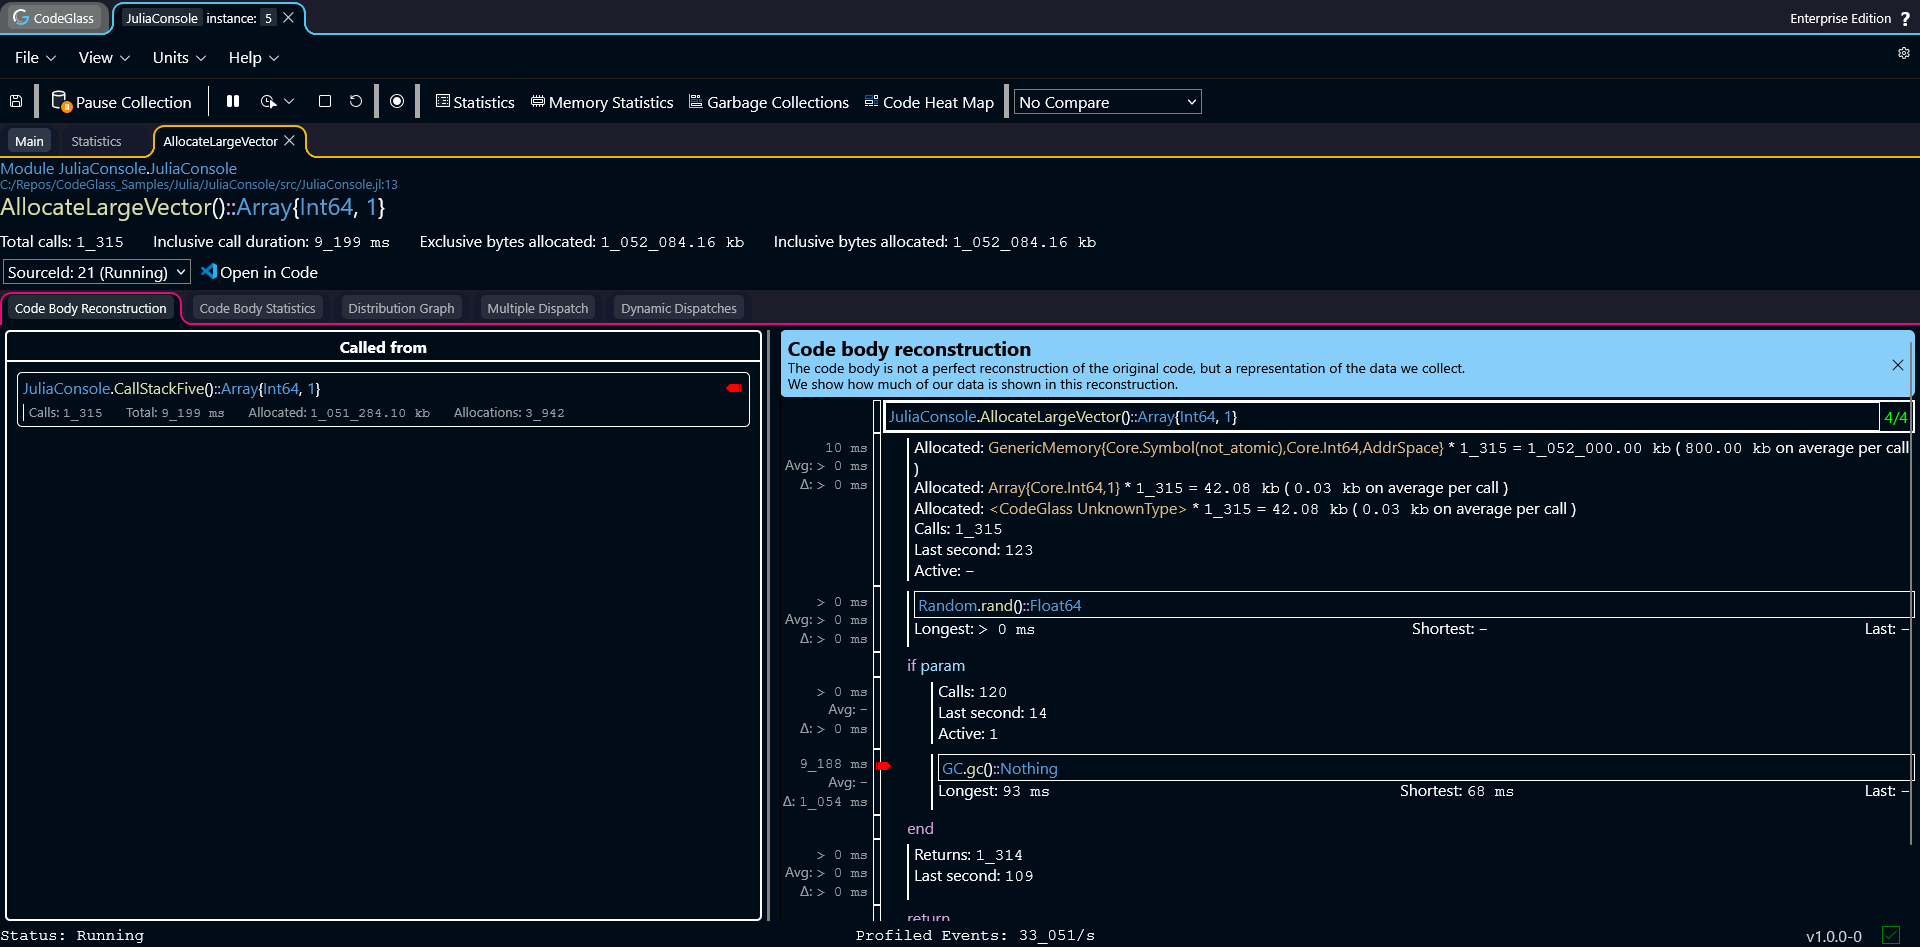This screenshot has width=1920, height=947.
Task: Click the green 4/4 coverage indicator
Action: 1896,417
